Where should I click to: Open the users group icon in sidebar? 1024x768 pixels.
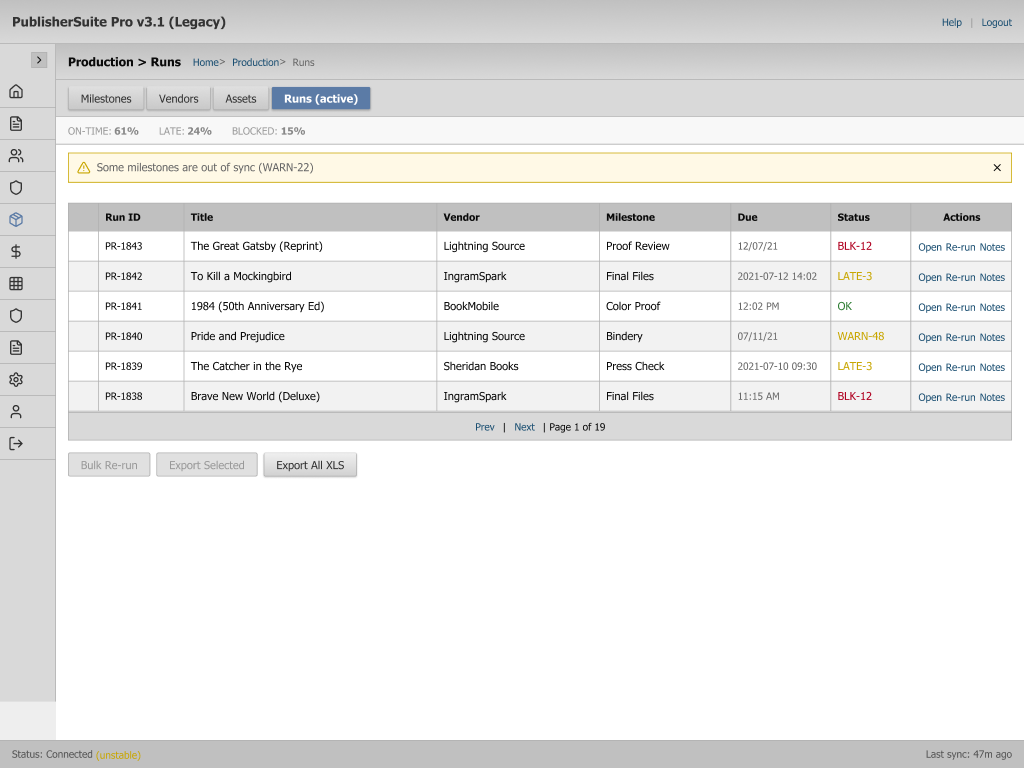click(x=16, y=156)
